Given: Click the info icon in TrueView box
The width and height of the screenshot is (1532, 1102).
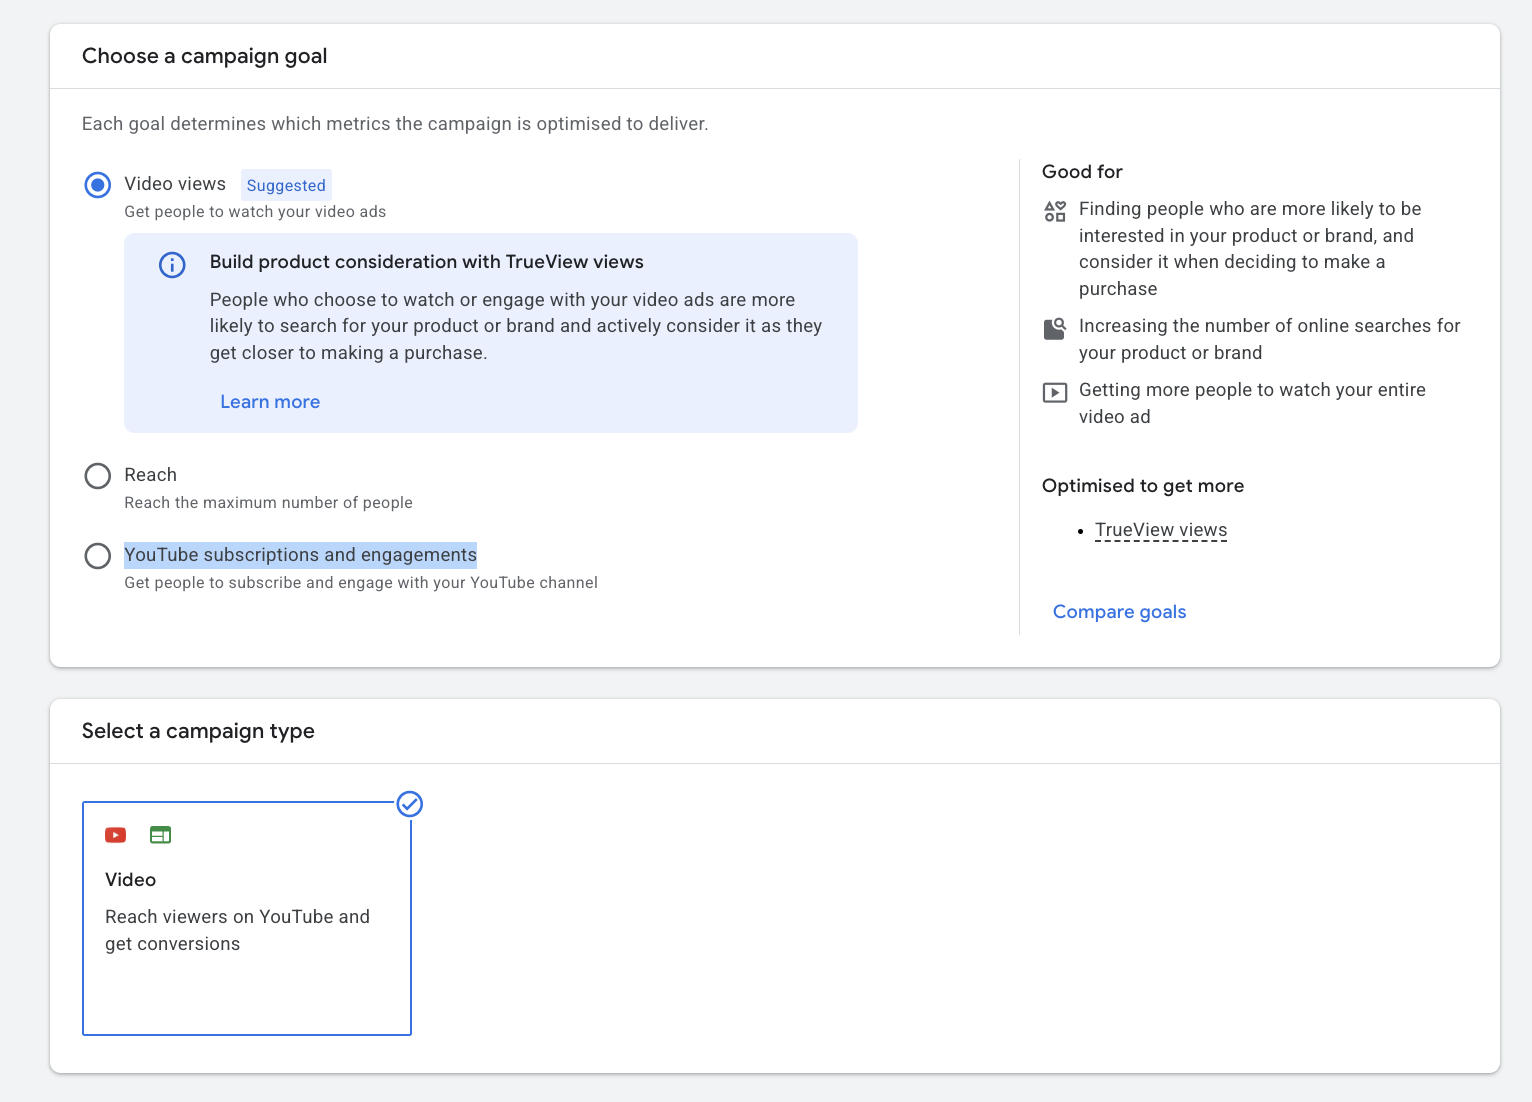Looking at the screenshot, I should coord(172,265).
